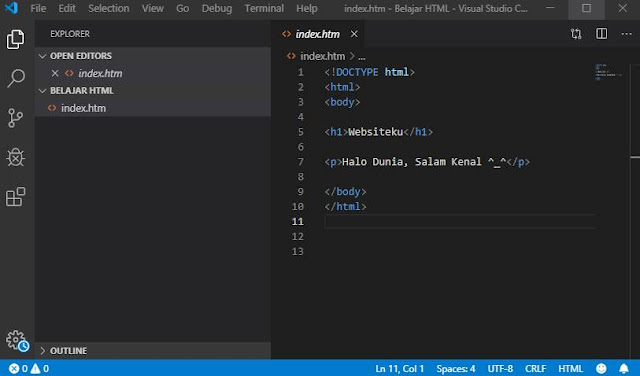Image resolution: width=640 pixels, height=376 pixels.
Task: Change encoding via UTF-8 indicator
Action: 500,369
